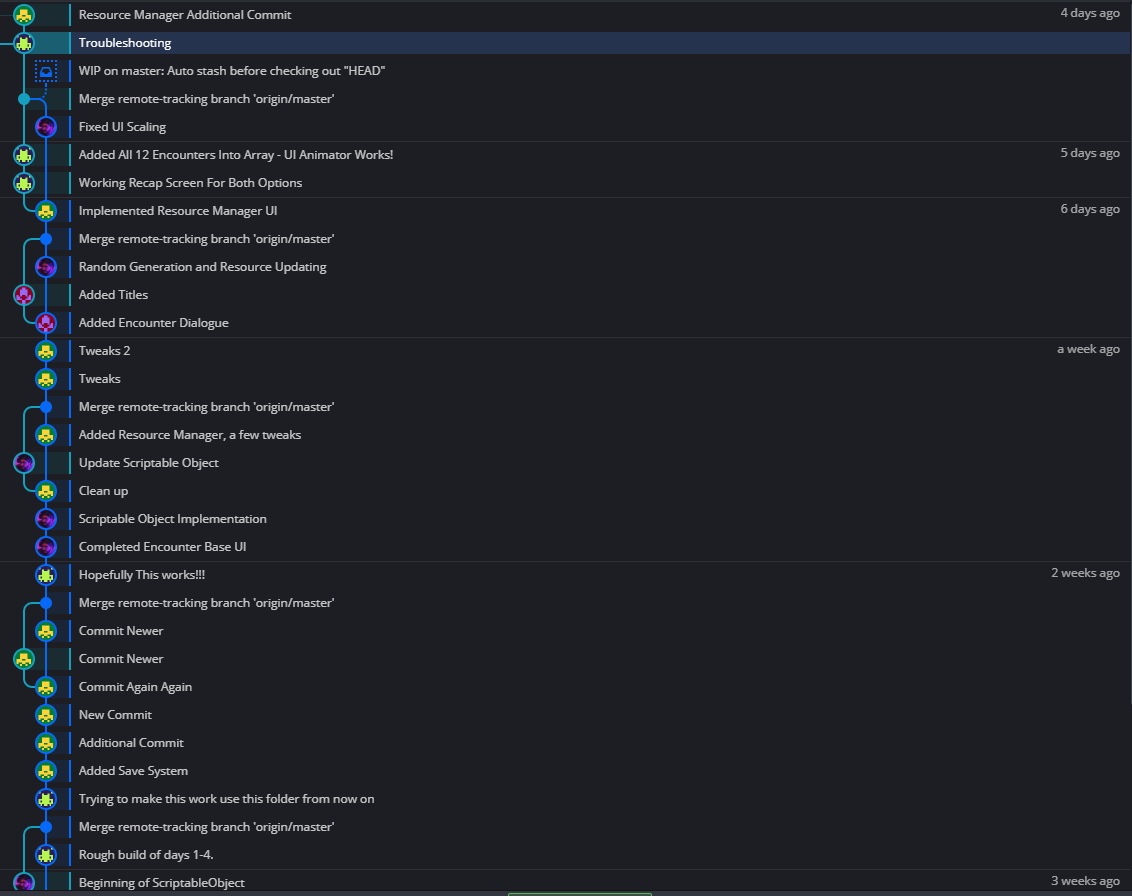Click the avatar beside Update Scriptable Object
1132x896 pixels.
click(x=24, y=463)
